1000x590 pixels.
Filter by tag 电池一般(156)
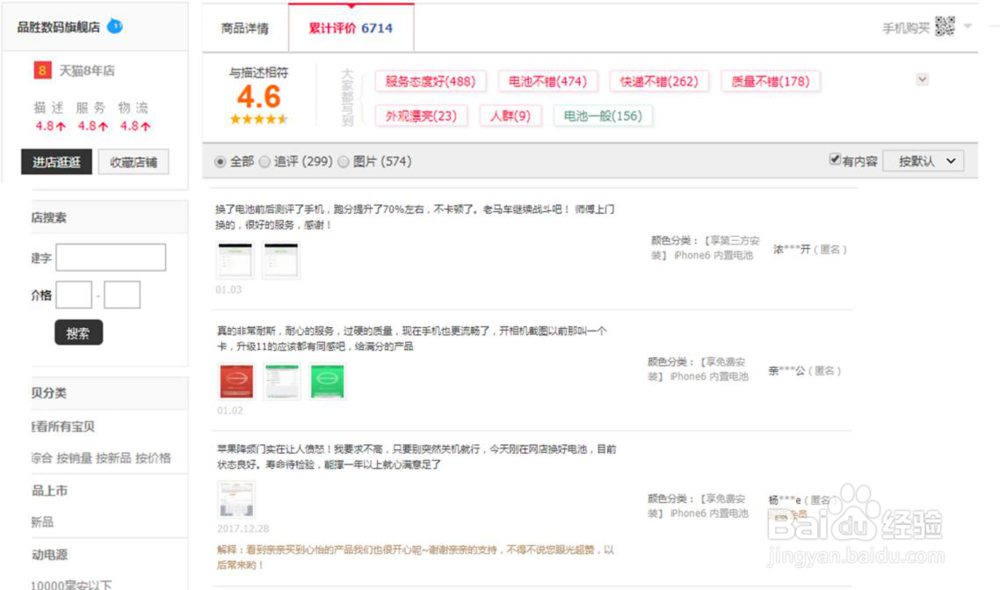(x=603, y=116)
